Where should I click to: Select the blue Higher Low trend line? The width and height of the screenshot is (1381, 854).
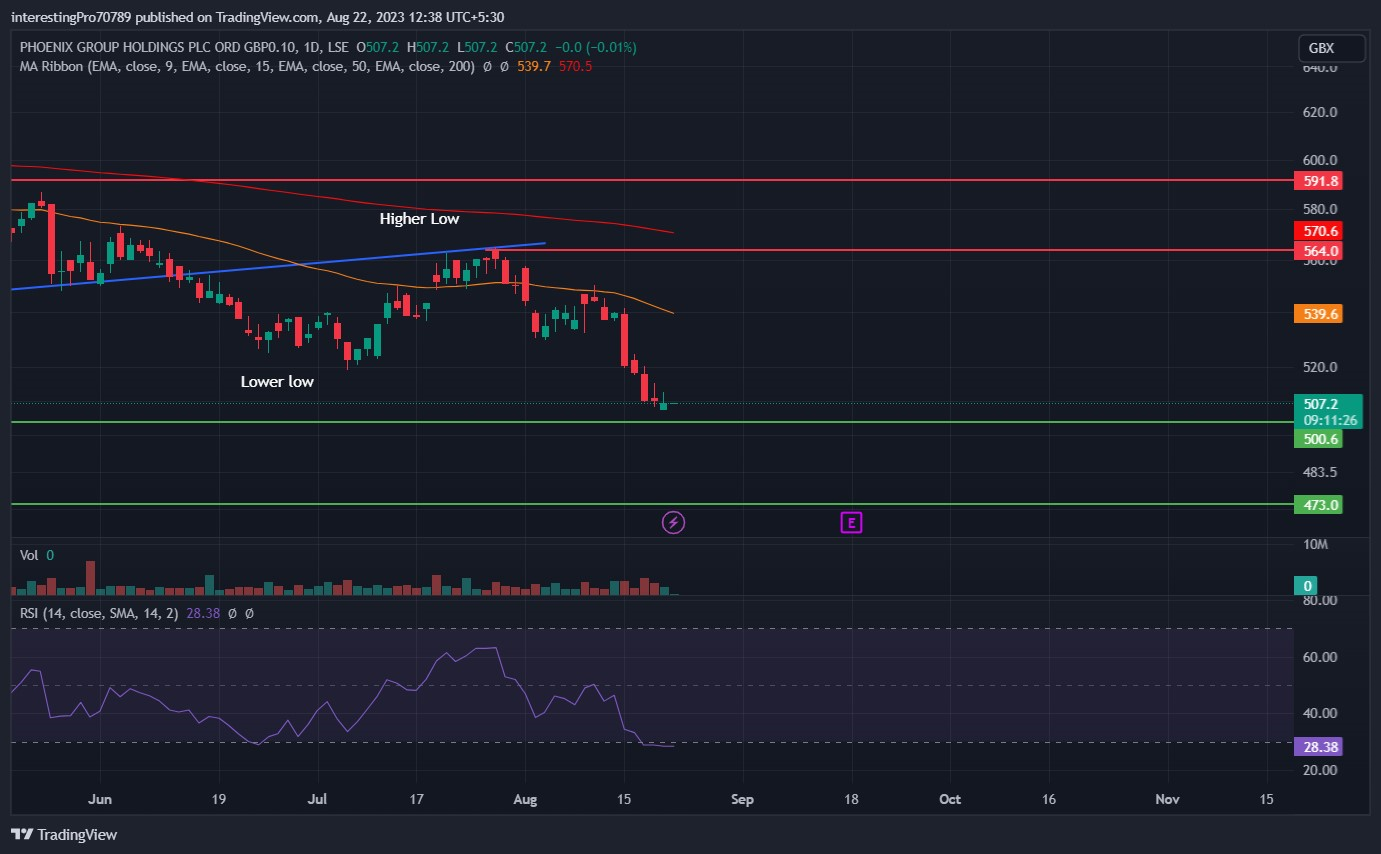pyautogui.click(x=278, y=266)
